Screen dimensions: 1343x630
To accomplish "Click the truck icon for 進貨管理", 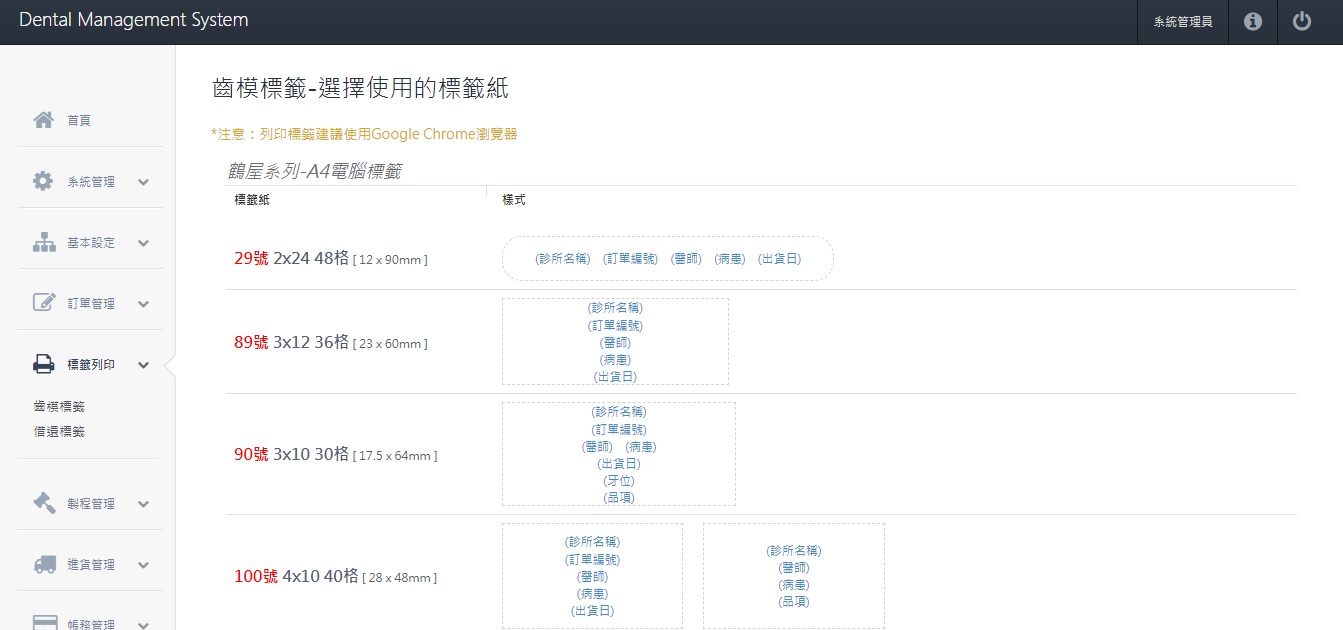I will pos(44,564).
